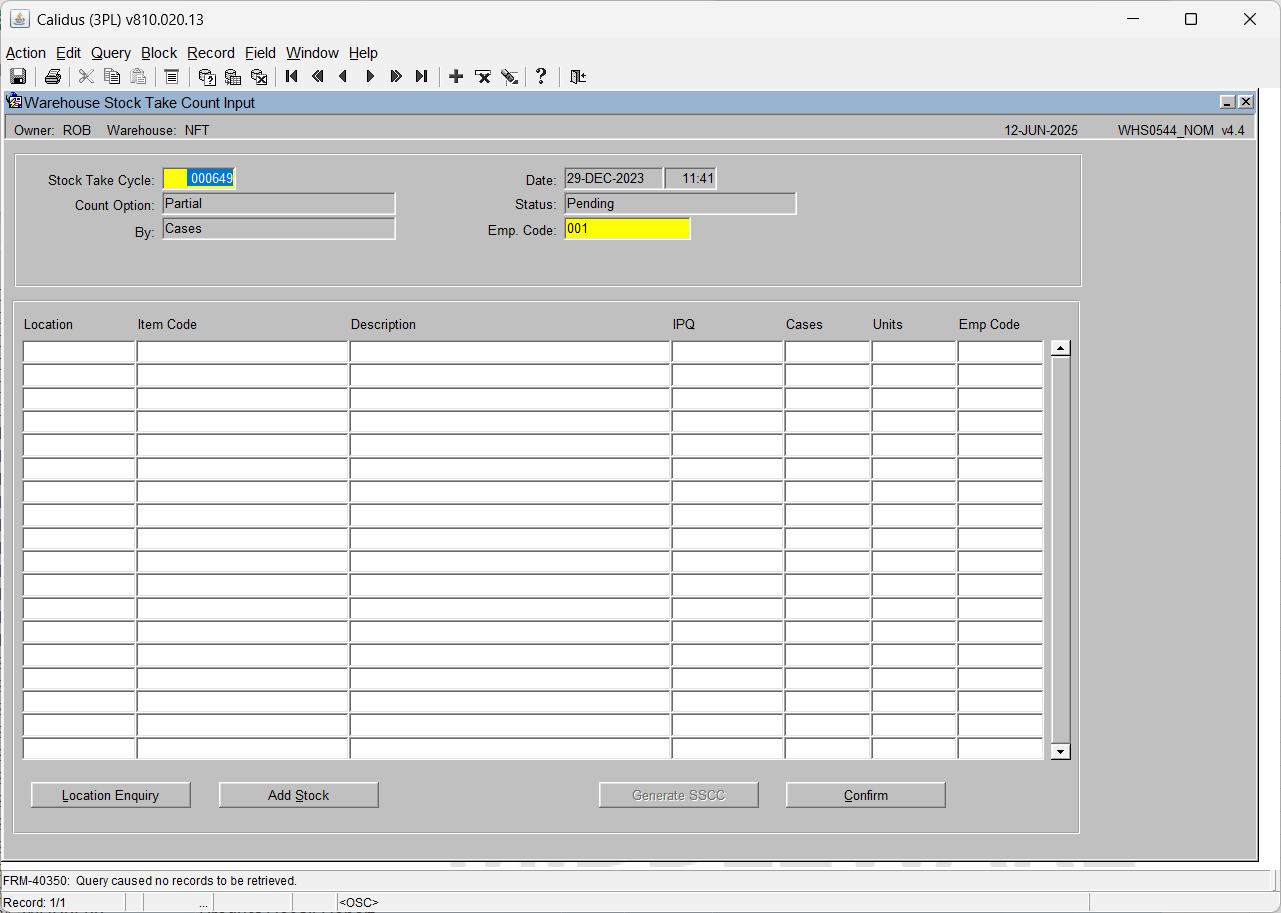Click the Exit door icon in toolbar
The width and height of the screenshot is (1281, 913).
point(578,77)
